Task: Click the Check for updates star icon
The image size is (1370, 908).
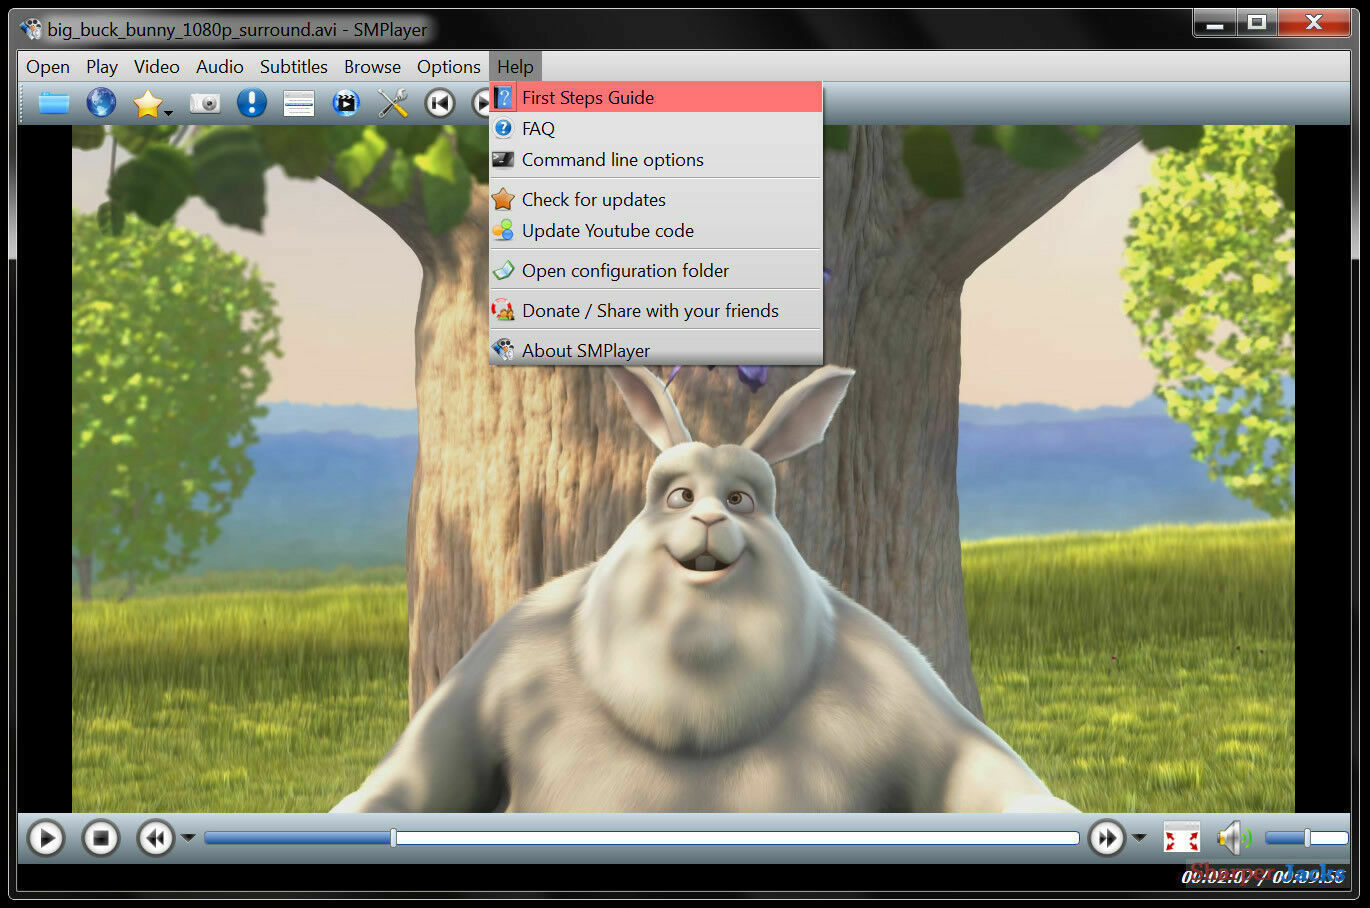Action: point(503,199)
